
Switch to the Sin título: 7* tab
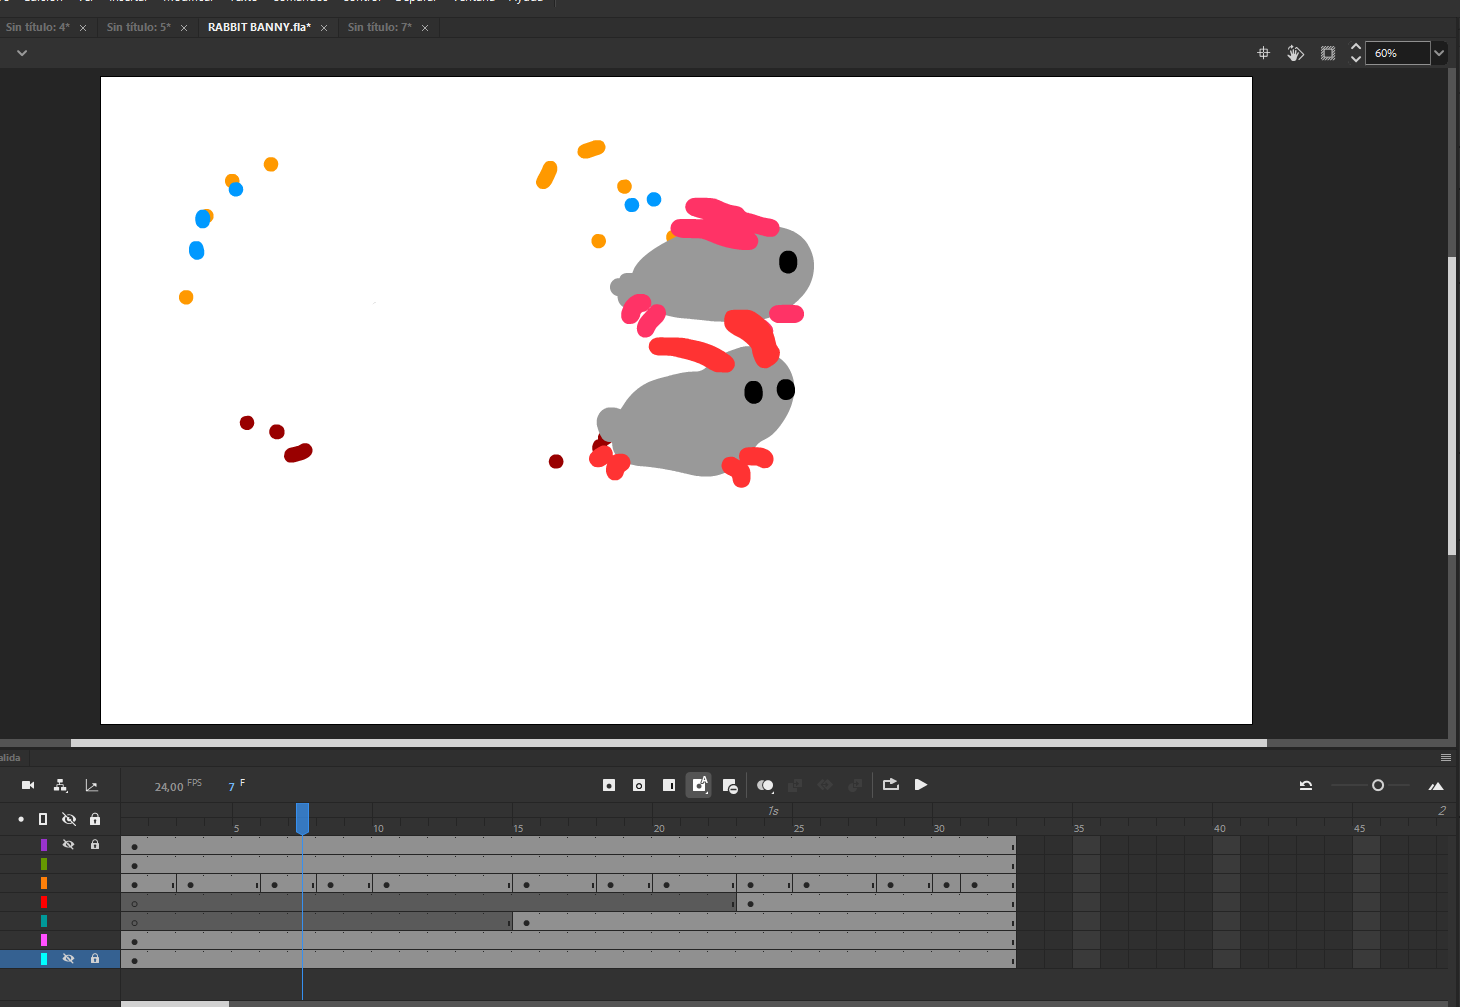pyautogui.click(x=380, y=27)
